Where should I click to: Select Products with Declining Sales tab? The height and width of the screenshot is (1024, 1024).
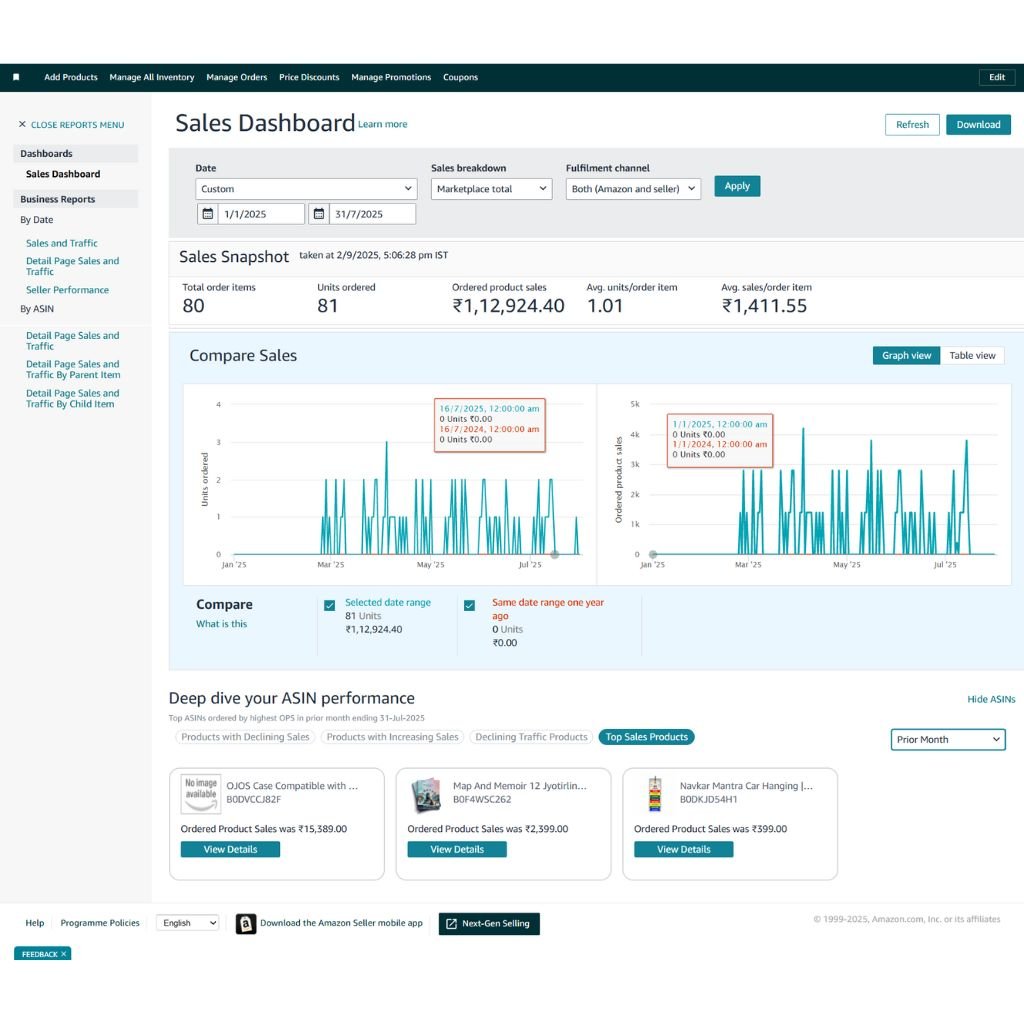pos(245,737)
